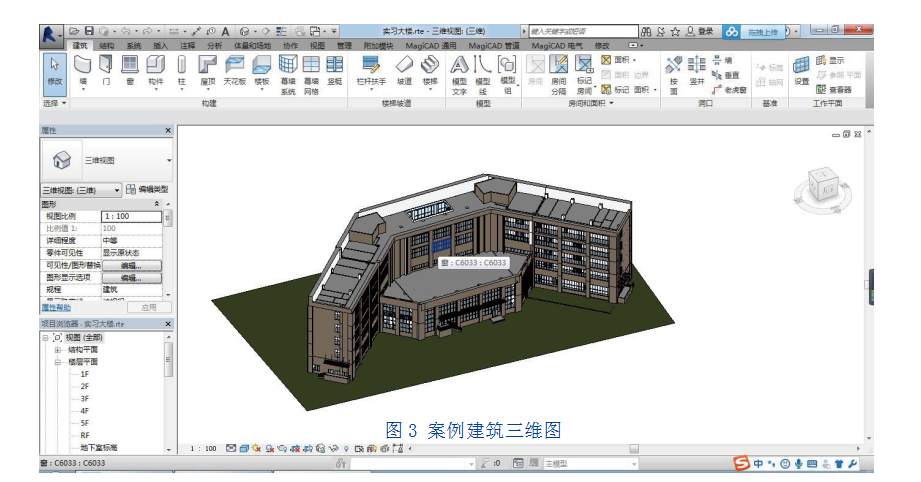Click the Text 'A' icon in quick access toolbar
The image size is (921, 482).
[225, 31]
